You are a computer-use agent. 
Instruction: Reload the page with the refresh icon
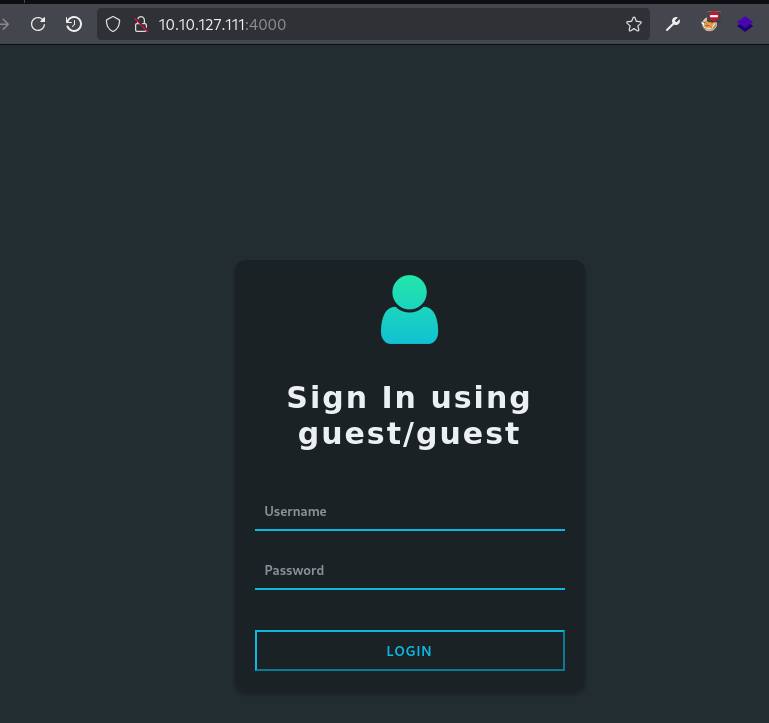tap(38, 24)
